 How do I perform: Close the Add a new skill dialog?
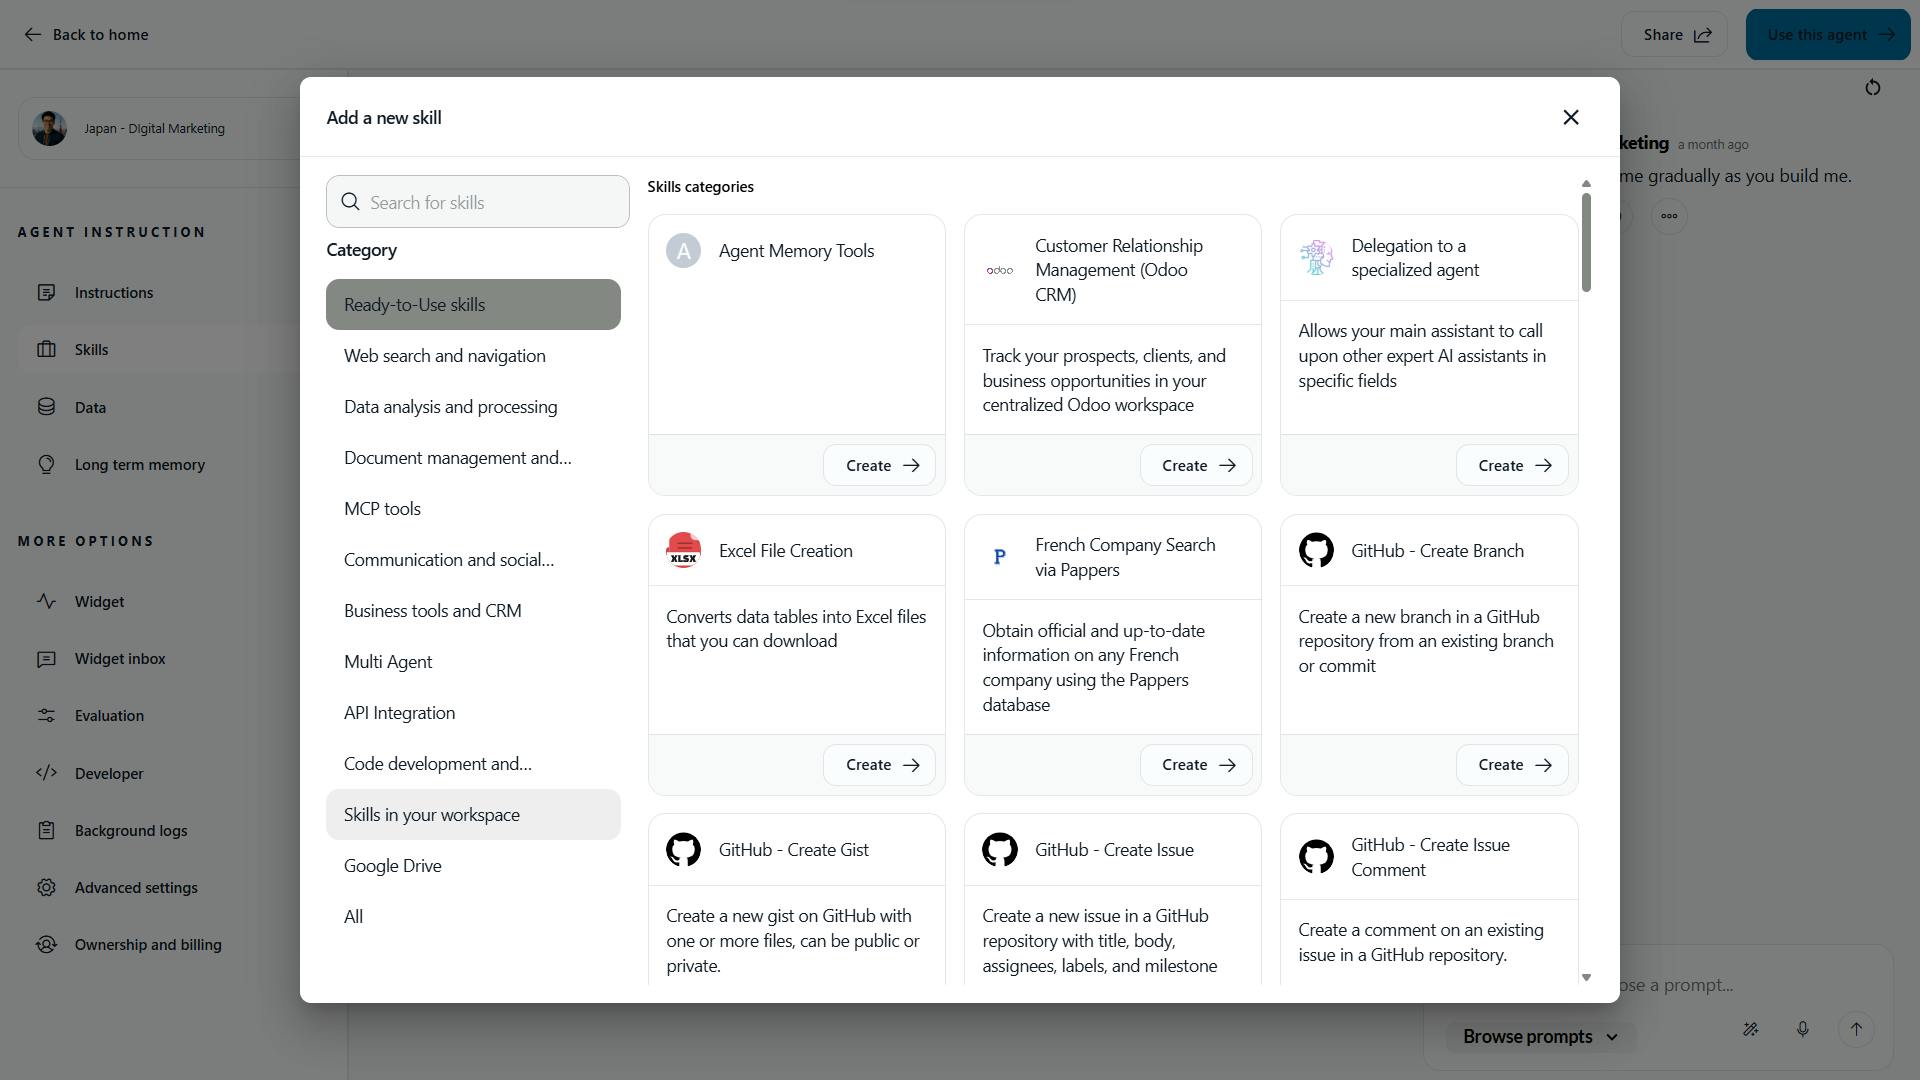[1570, 118]
